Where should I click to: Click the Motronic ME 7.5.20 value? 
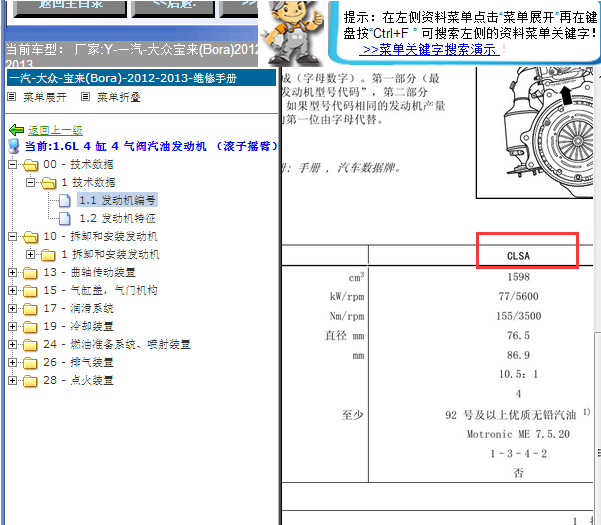[x=518, y=434]
